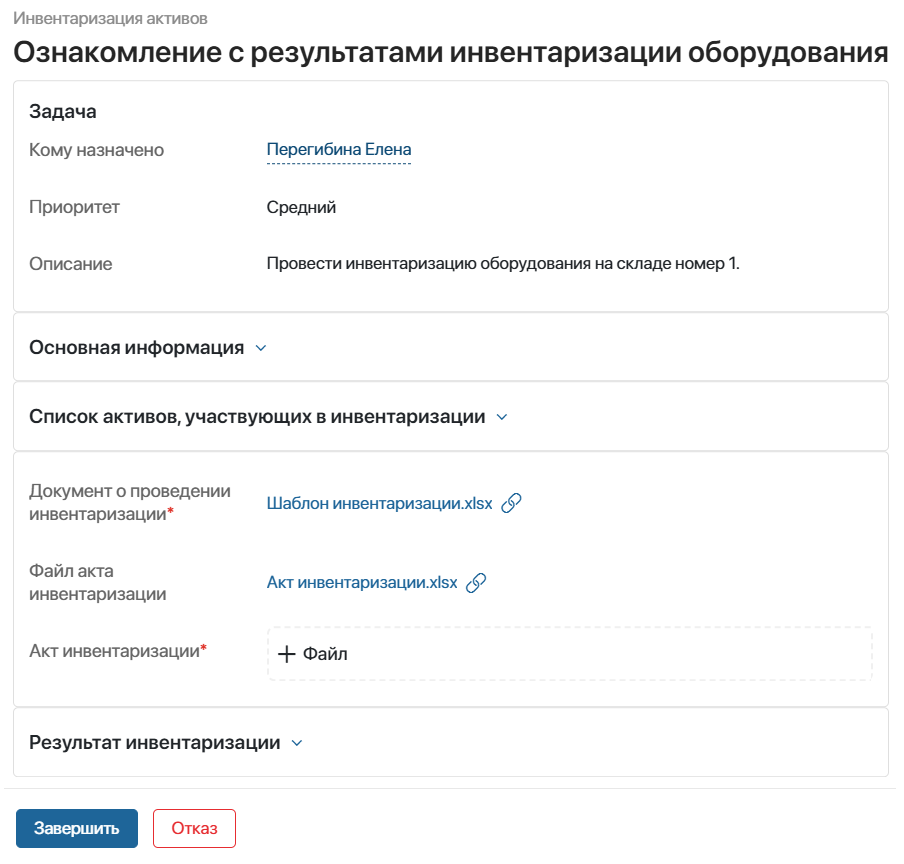The width and height of the screenshot is (904, 864).
Task: Click link icon next to Шаблон инвентаризации.xlsx
Action: pyautogui.click(x=511, y=503)
